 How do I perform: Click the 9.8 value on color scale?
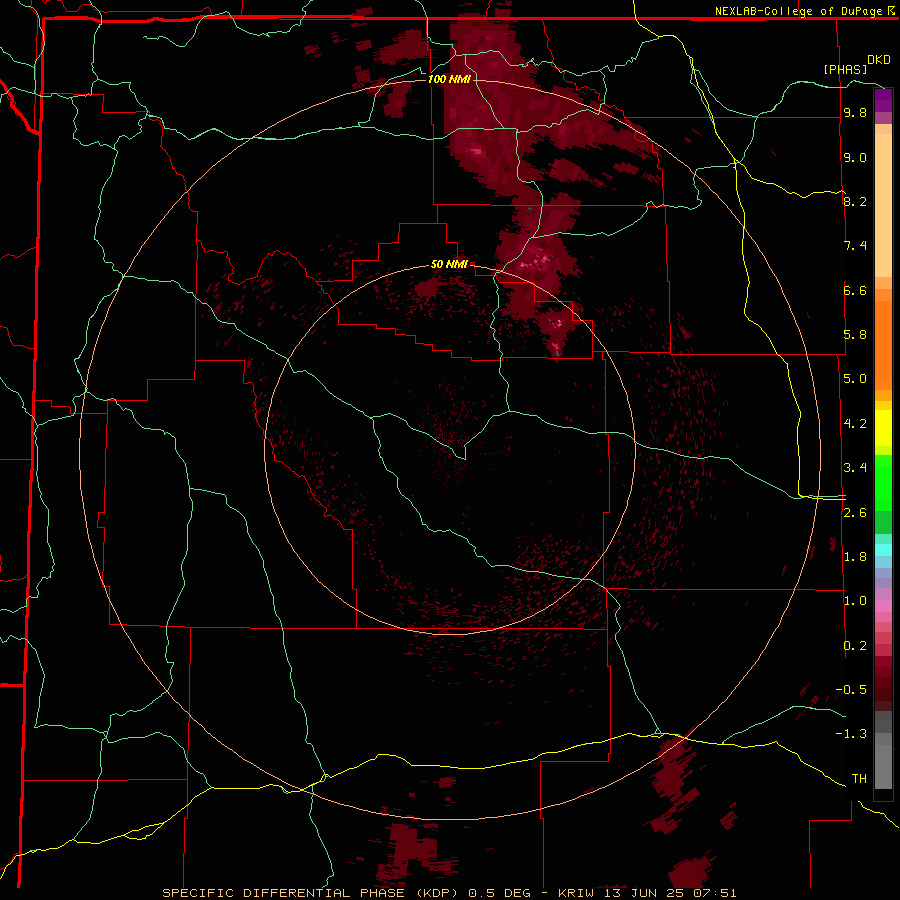(855, 112)
